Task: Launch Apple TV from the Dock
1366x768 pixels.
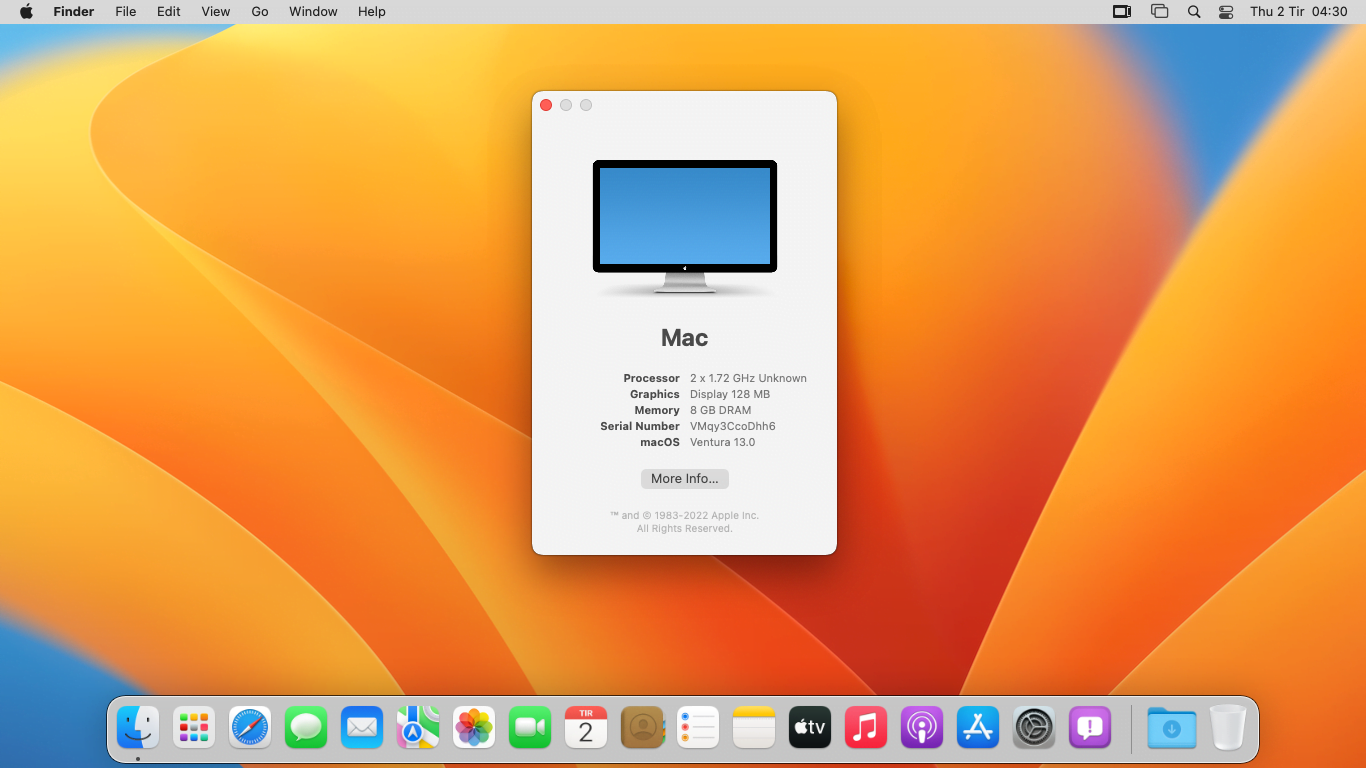Action: [810, 727]
